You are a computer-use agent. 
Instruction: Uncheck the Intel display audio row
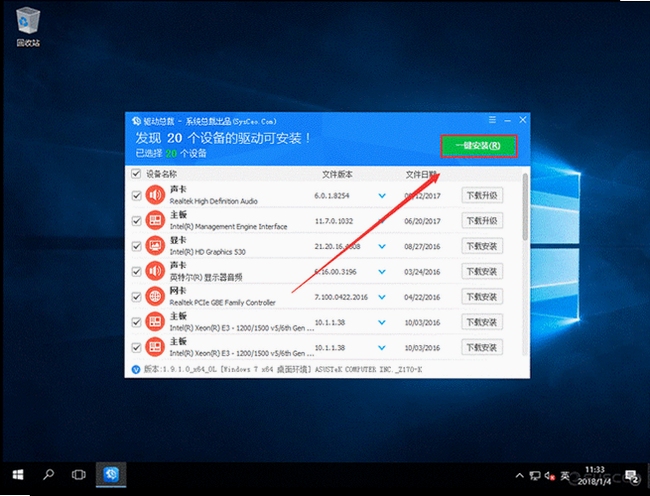(x=136, y=271)
